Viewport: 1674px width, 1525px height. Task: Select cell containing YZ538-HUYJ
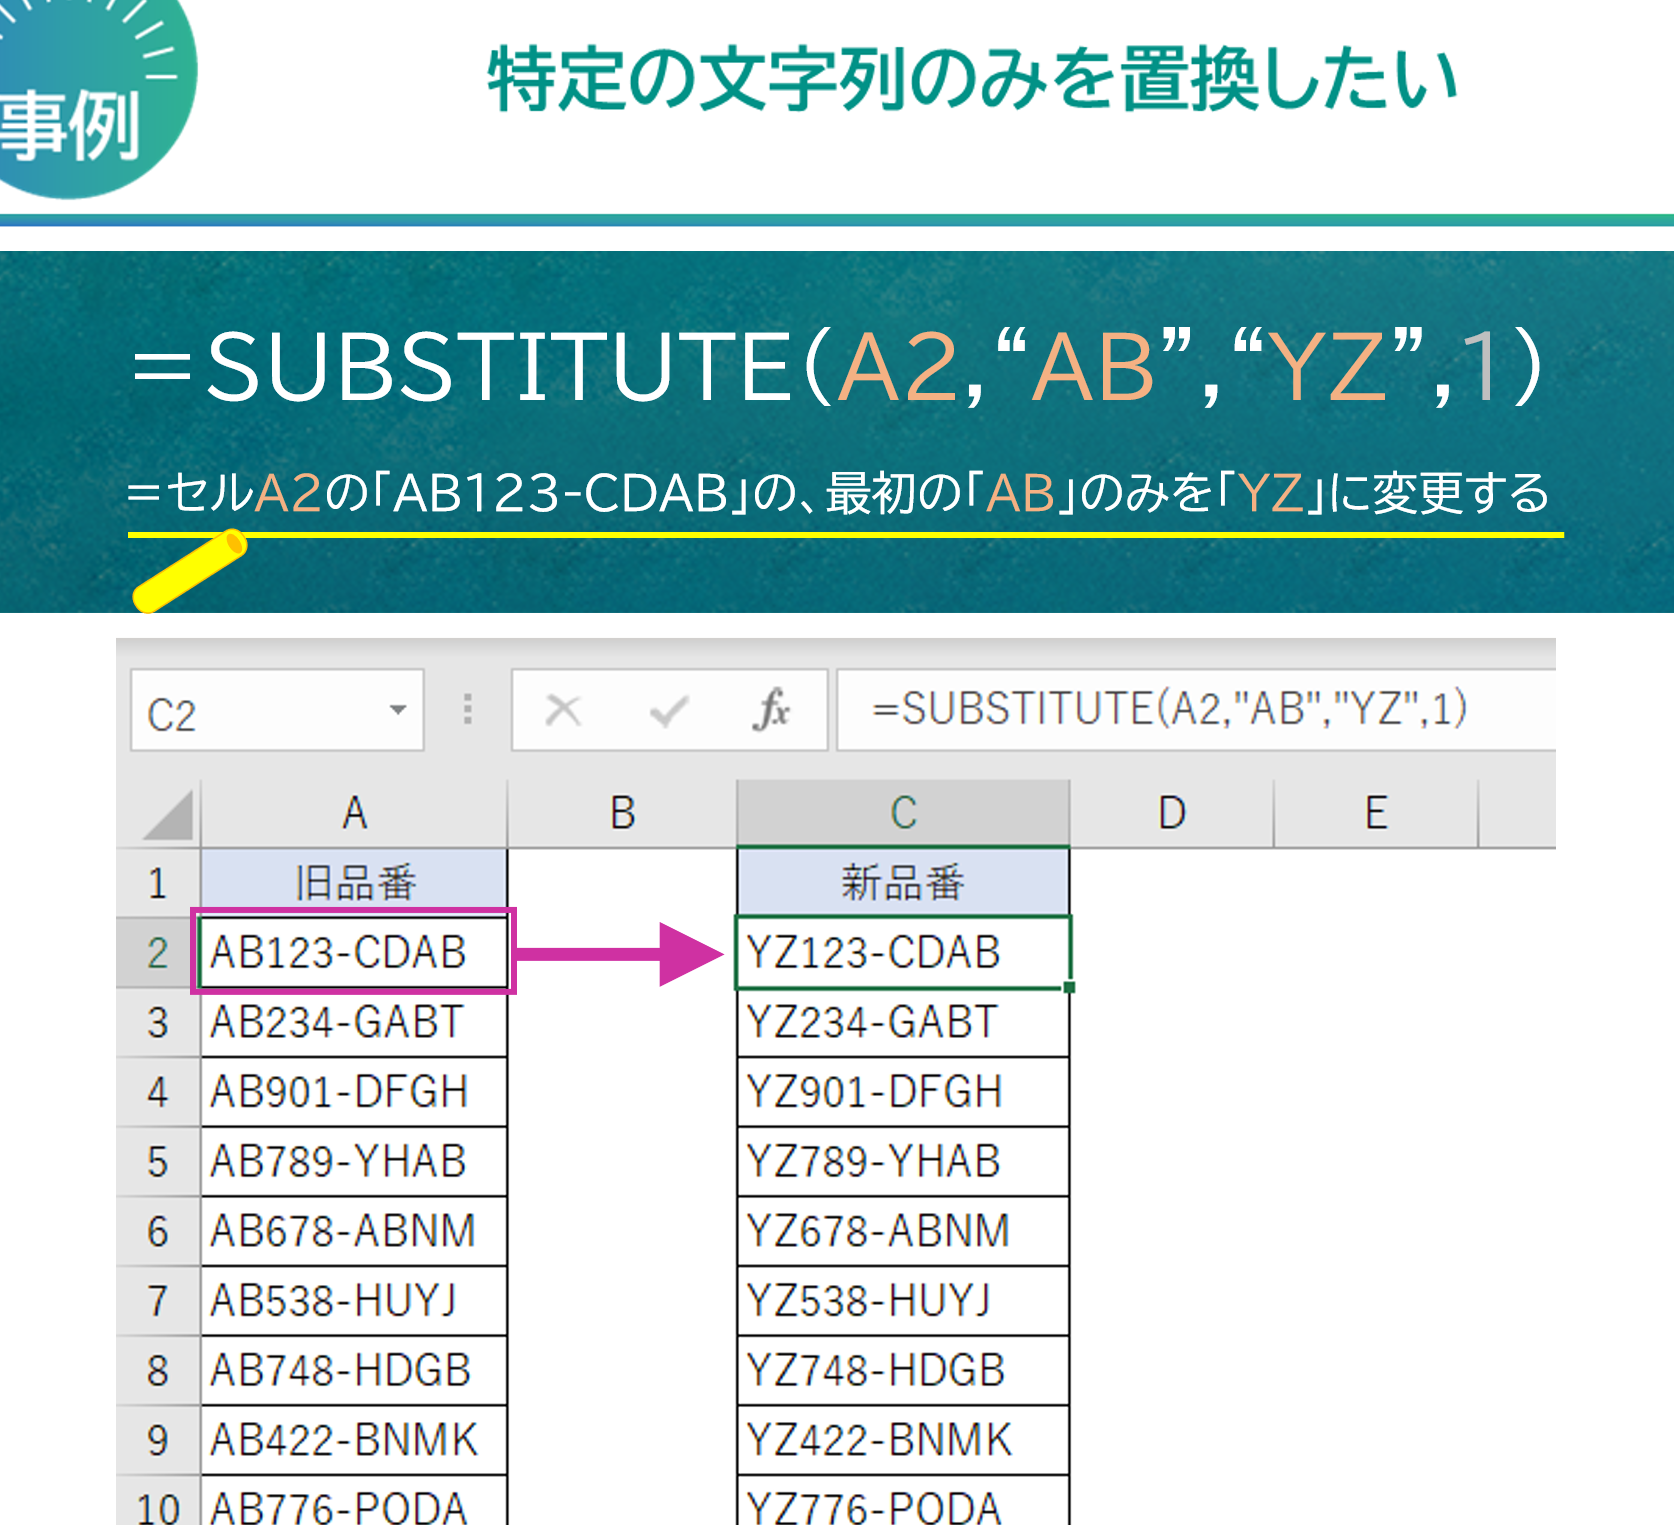coord(903,1301)
